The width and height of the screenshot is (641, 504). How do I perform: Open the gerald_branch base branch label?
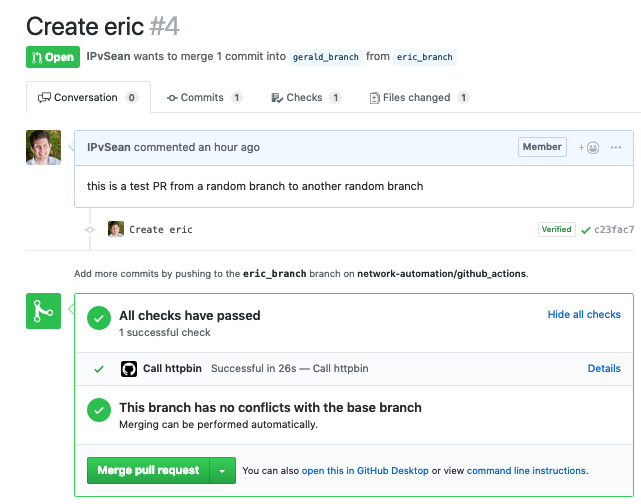(326, 57)
